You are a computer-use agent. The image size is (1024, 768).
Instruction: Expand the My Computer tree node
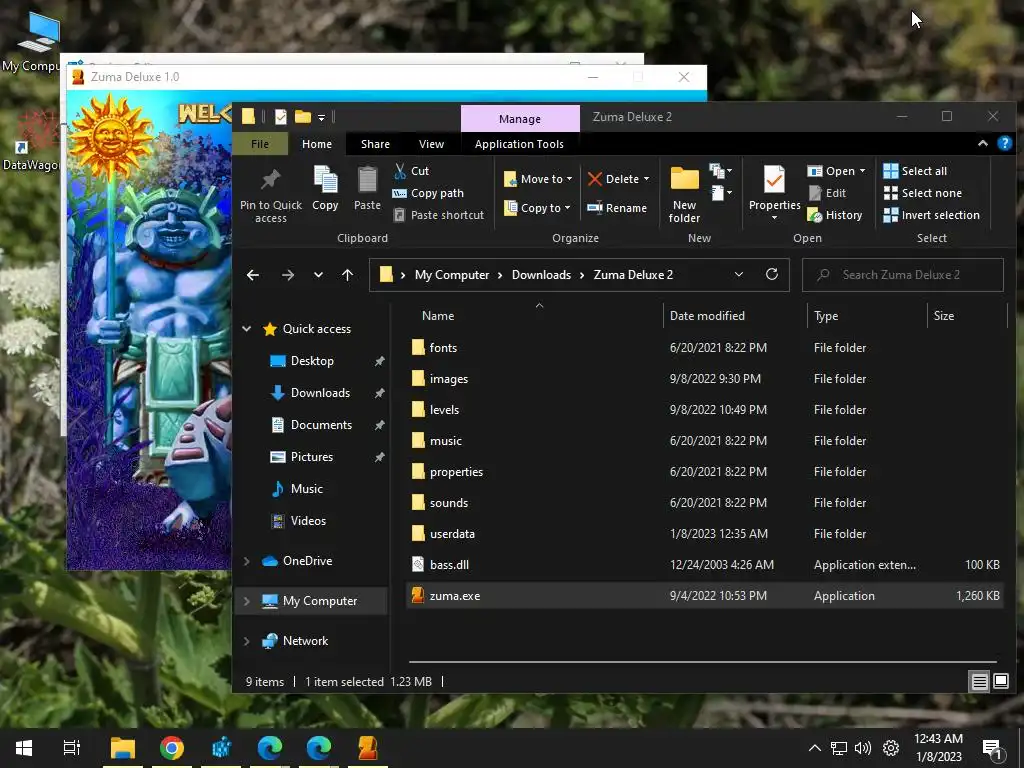pyautogui.click(x=247, y=601)
